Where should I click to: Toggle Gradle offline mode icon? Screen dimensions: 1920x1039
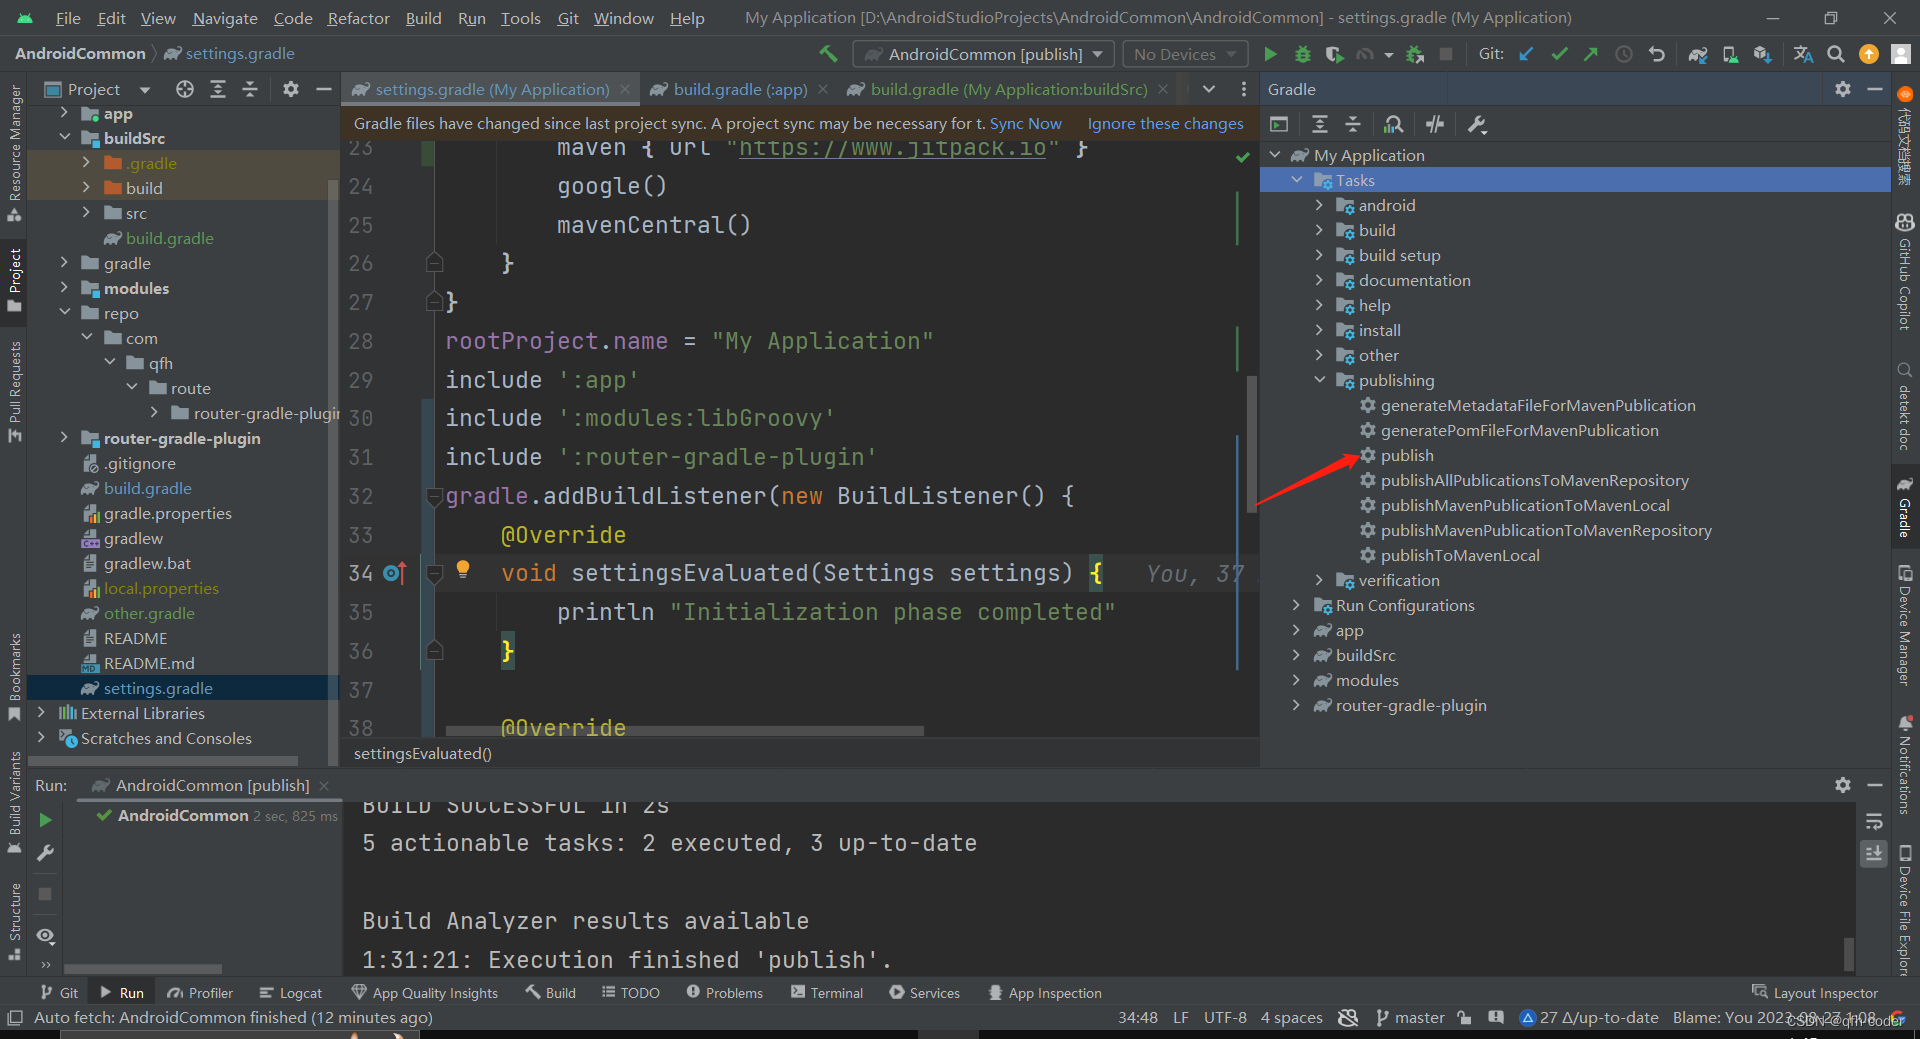pyautogui.click(x=1435, y=124)
